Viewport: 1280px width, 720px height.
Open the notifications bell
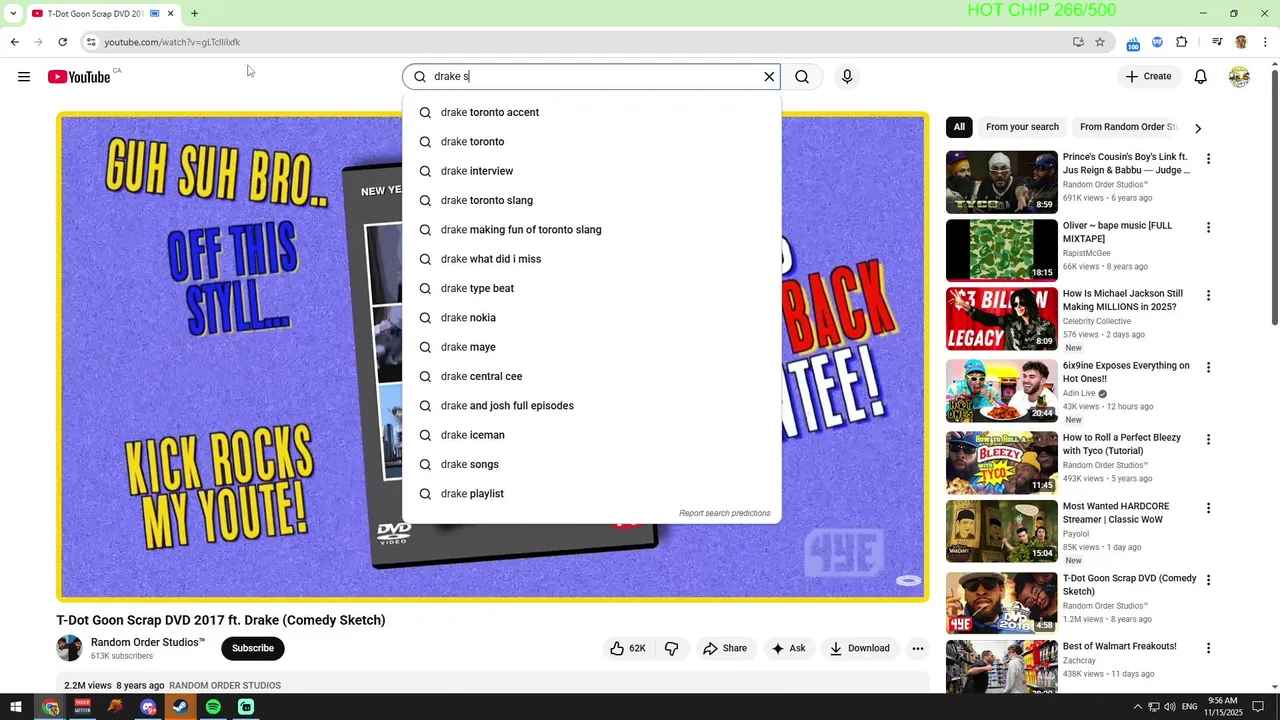(1201, 77)
